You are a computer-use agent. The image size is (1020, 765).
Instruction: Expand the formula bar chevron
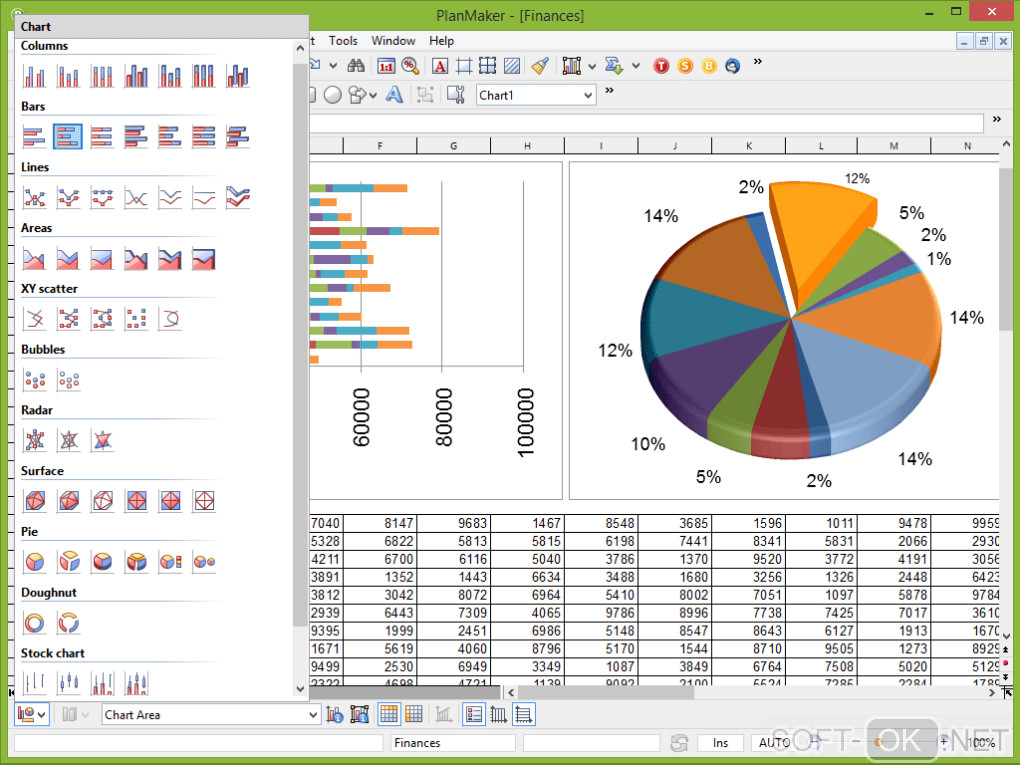[x=997, y=119]
